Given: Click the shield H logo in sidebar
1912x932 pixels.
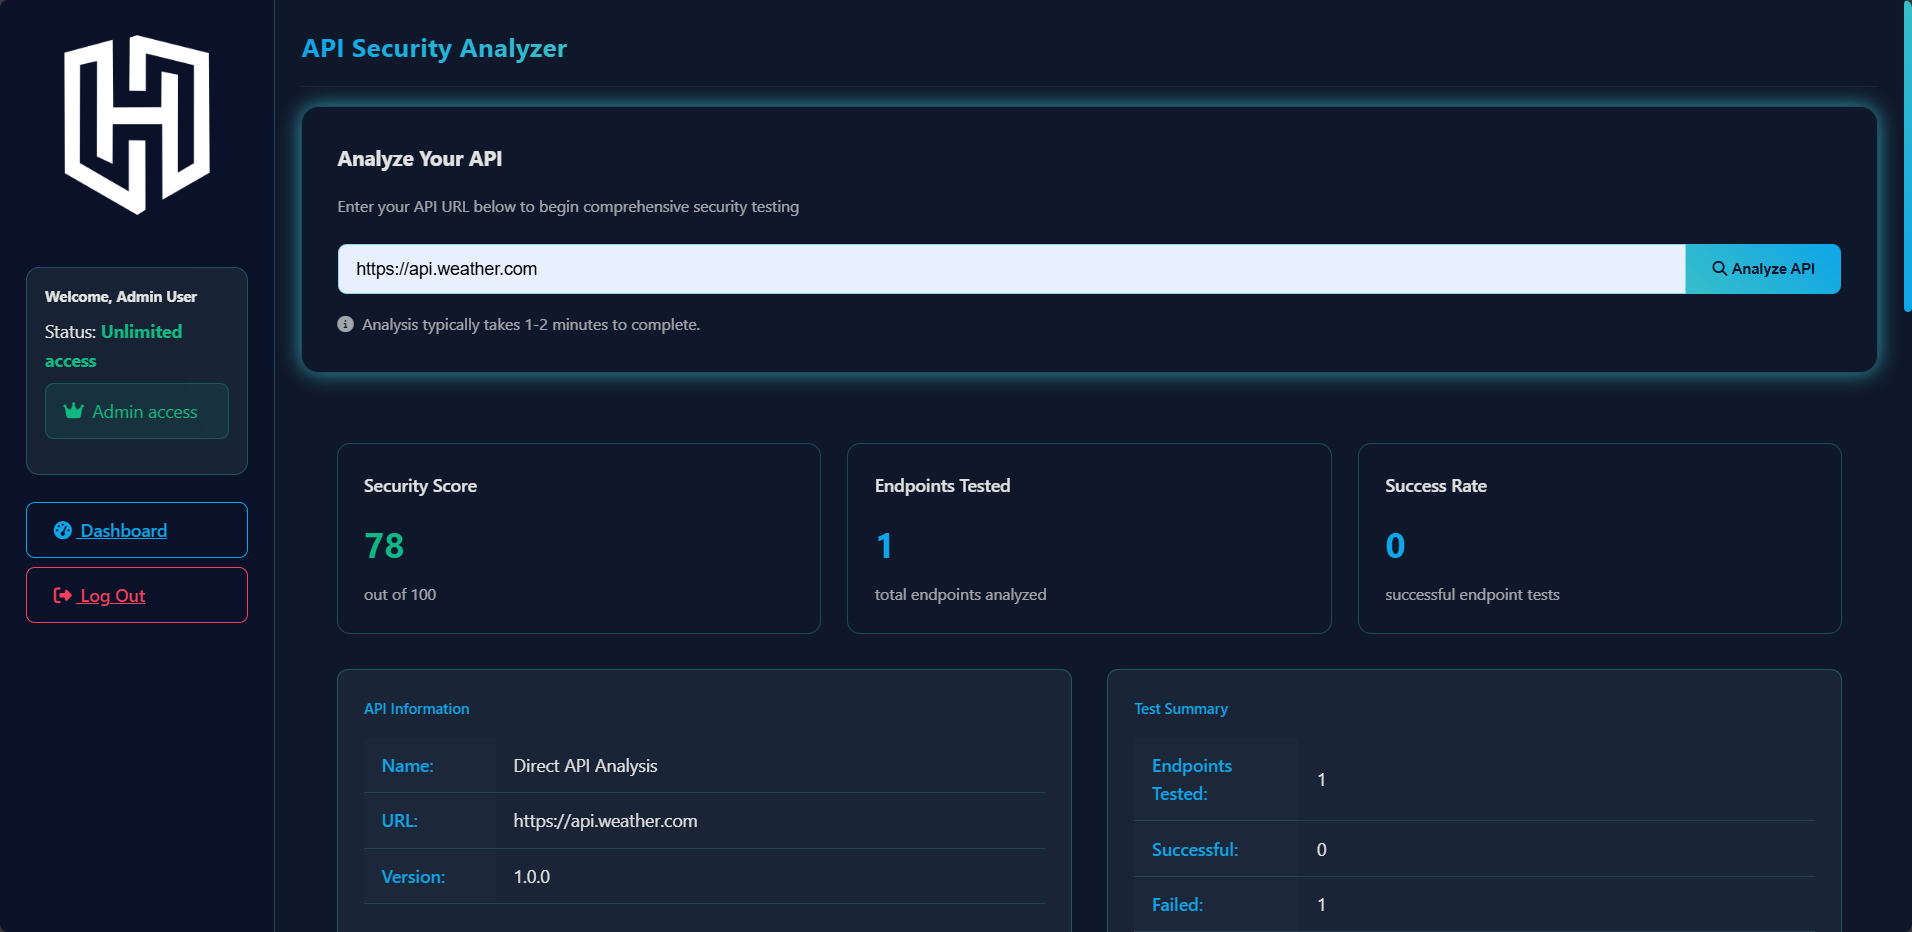Looking at the screenshot, I should [137, 125].
